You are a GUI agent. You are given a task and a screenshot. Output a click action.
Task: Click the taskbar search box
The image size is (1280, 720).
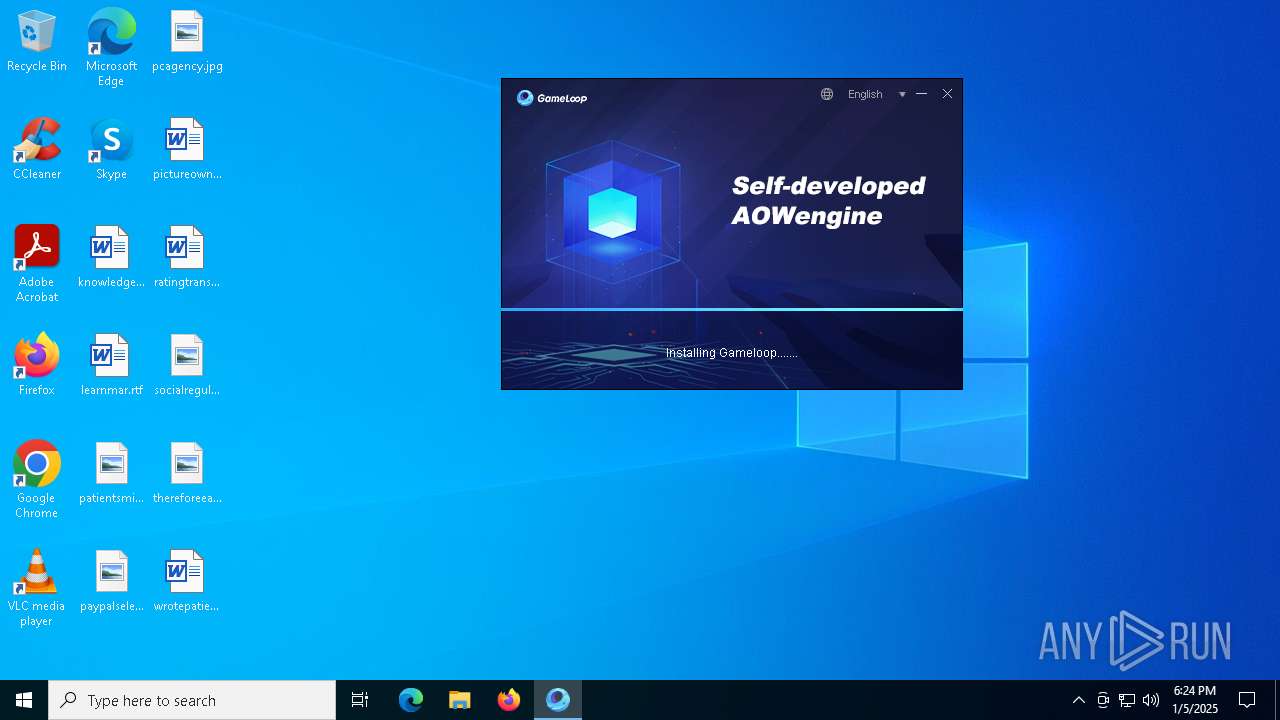[192, 700]
